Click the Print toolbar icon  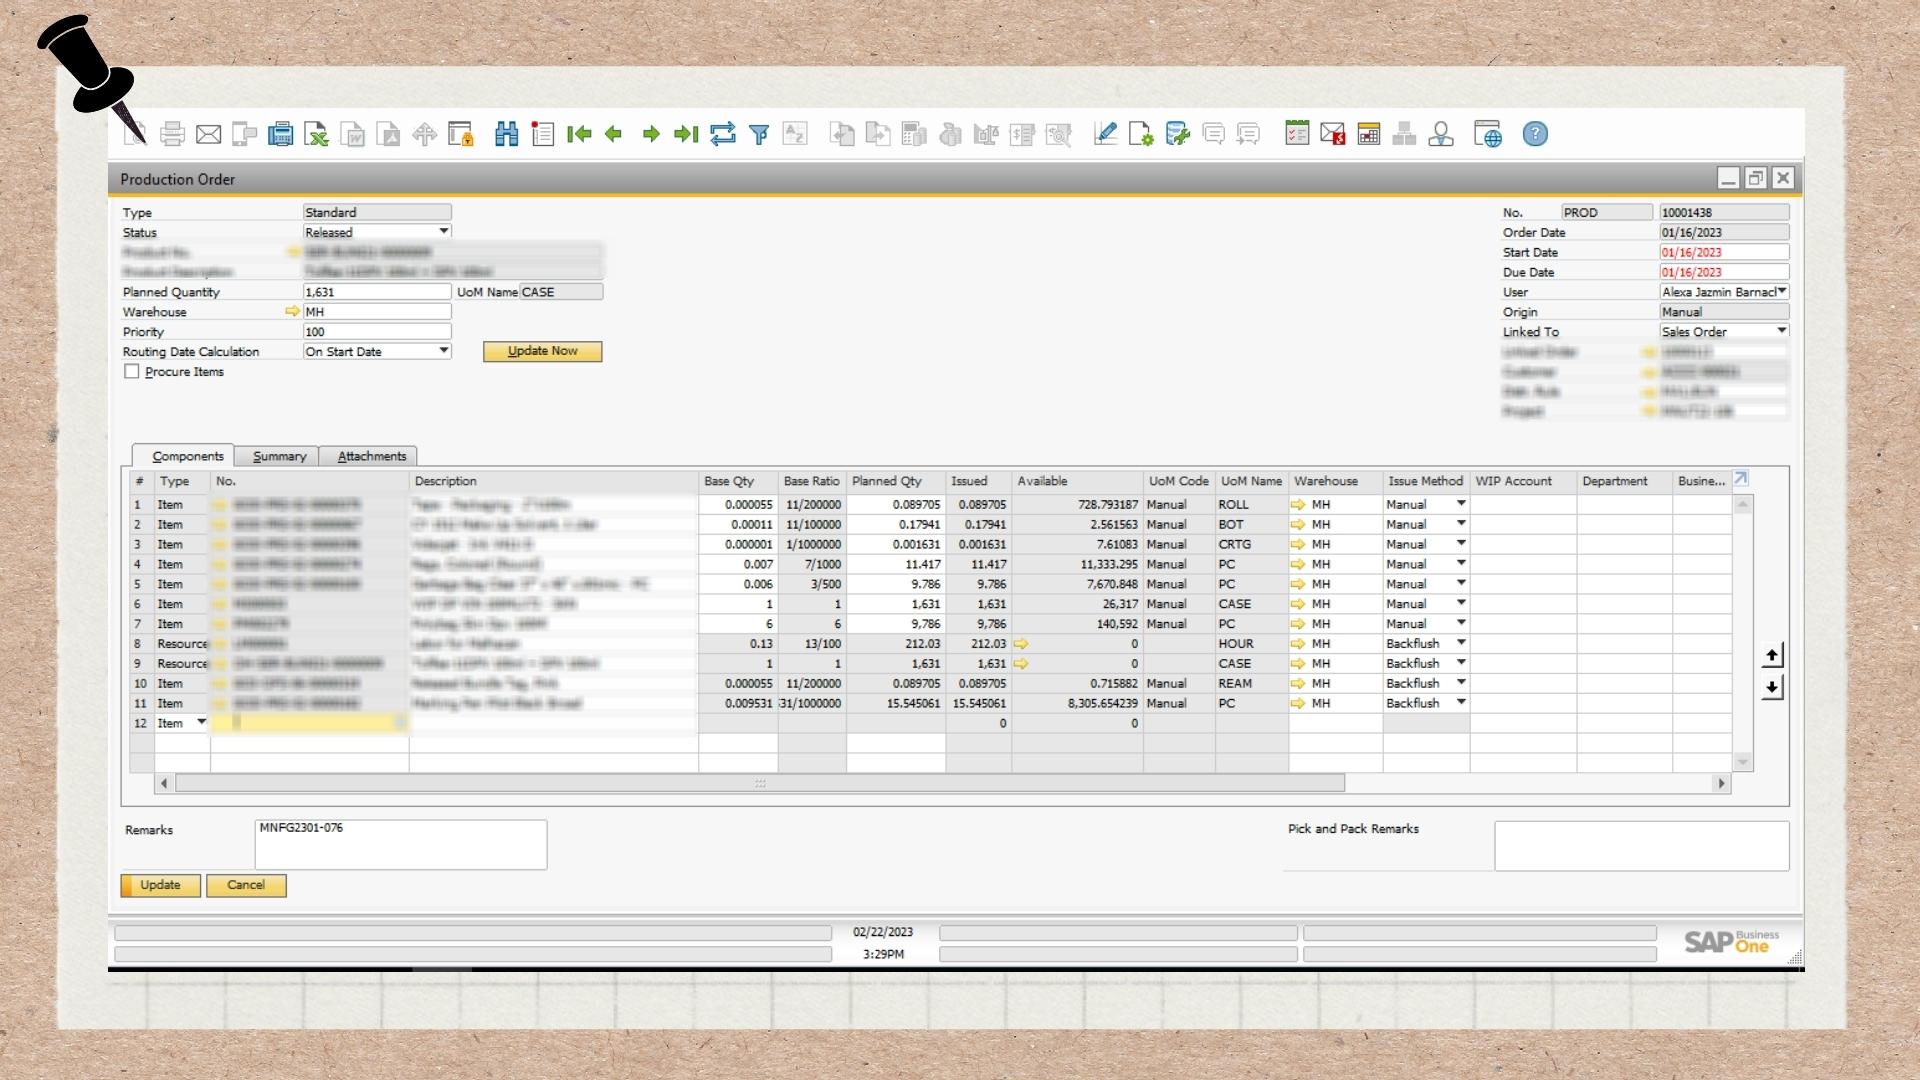point(173,134)
